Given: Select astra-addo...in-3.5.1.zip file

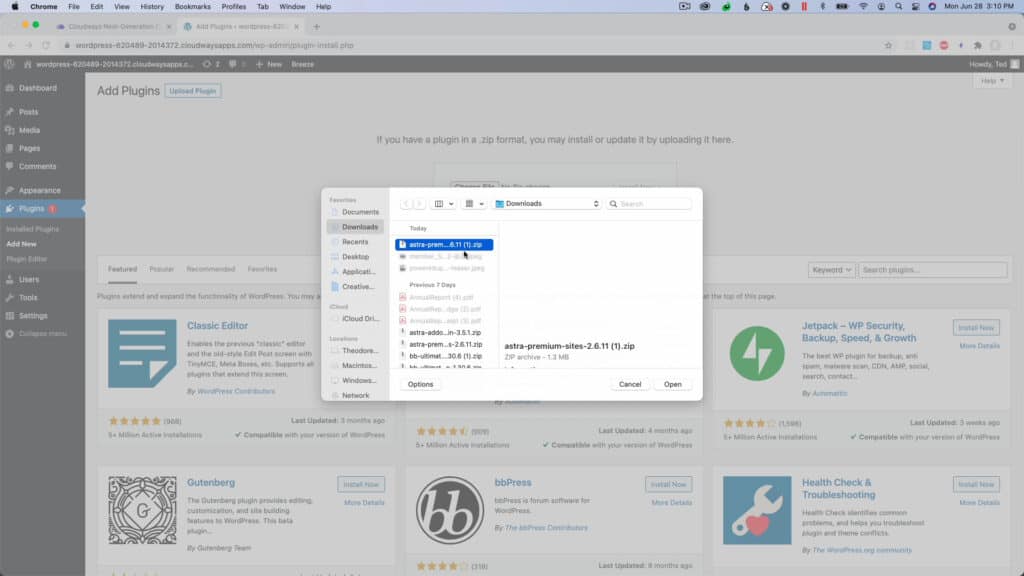Looking at the screenshot, I should [444, 332].
